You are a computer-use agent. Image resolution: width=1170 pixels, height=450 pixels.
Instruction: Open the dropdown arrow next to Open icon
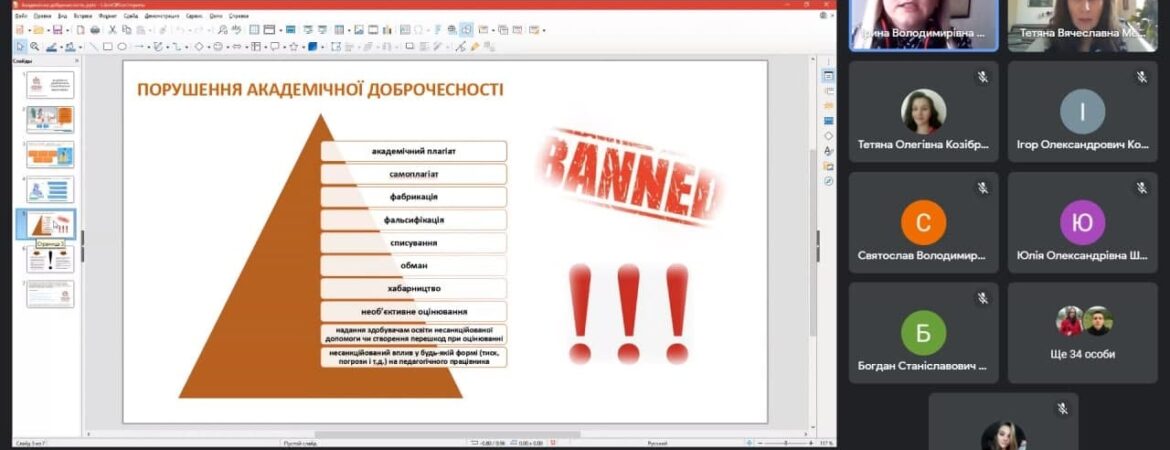click(x=48, y=30)
